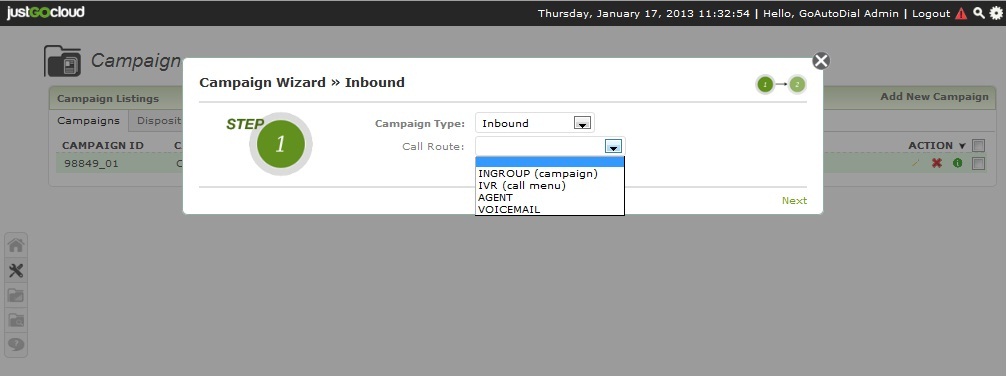View info for campaign 98849_01
Screen dimensions: 1006x376
(958, 164)
